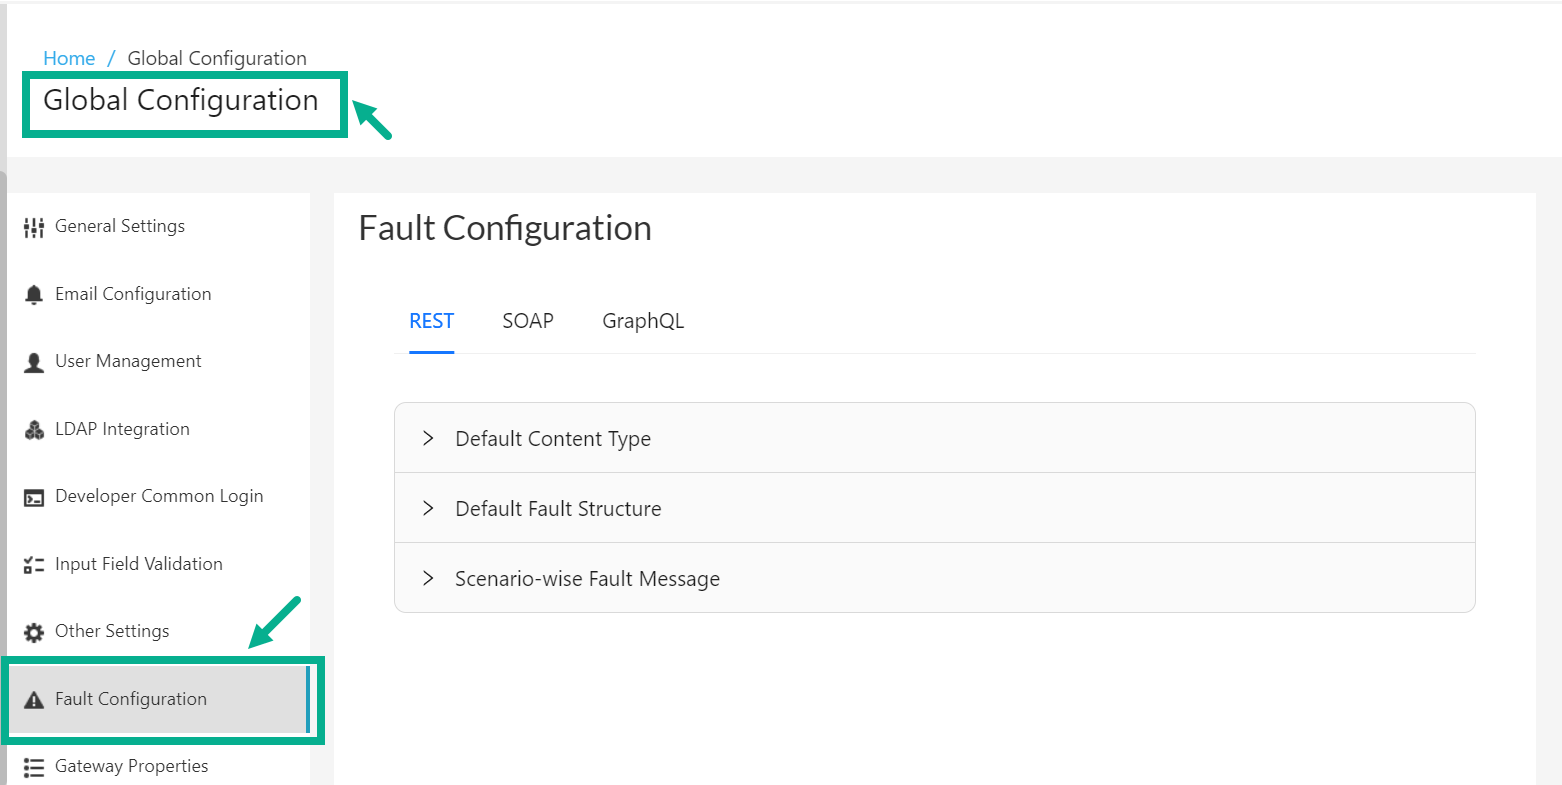Select the REST tab
The image size is (1562, 785).
[431, 320]
